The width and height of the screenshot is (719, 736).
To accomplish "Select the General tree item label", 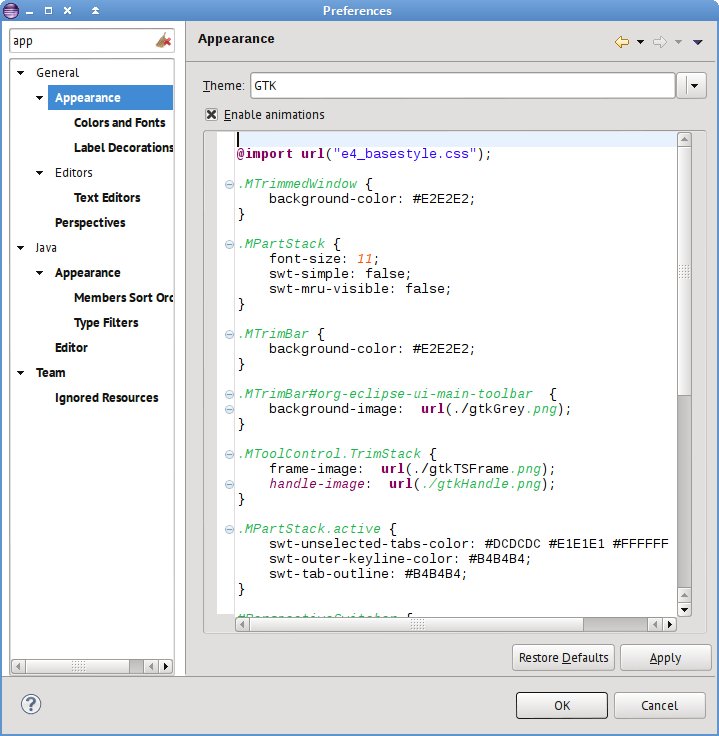I will coord(58,73).
